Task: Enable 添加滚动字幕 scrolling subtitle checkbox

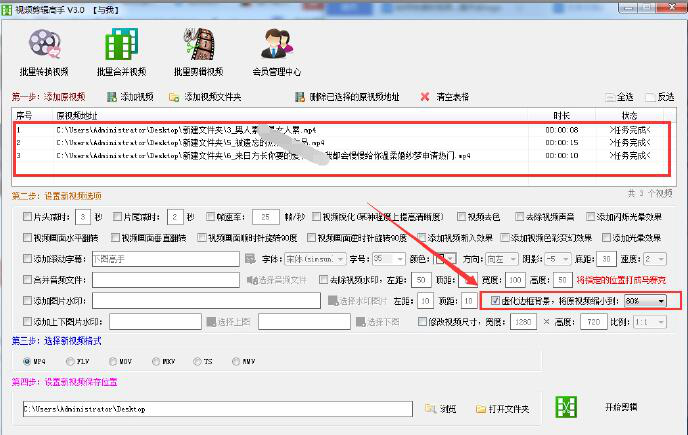Action: point(27,259)
